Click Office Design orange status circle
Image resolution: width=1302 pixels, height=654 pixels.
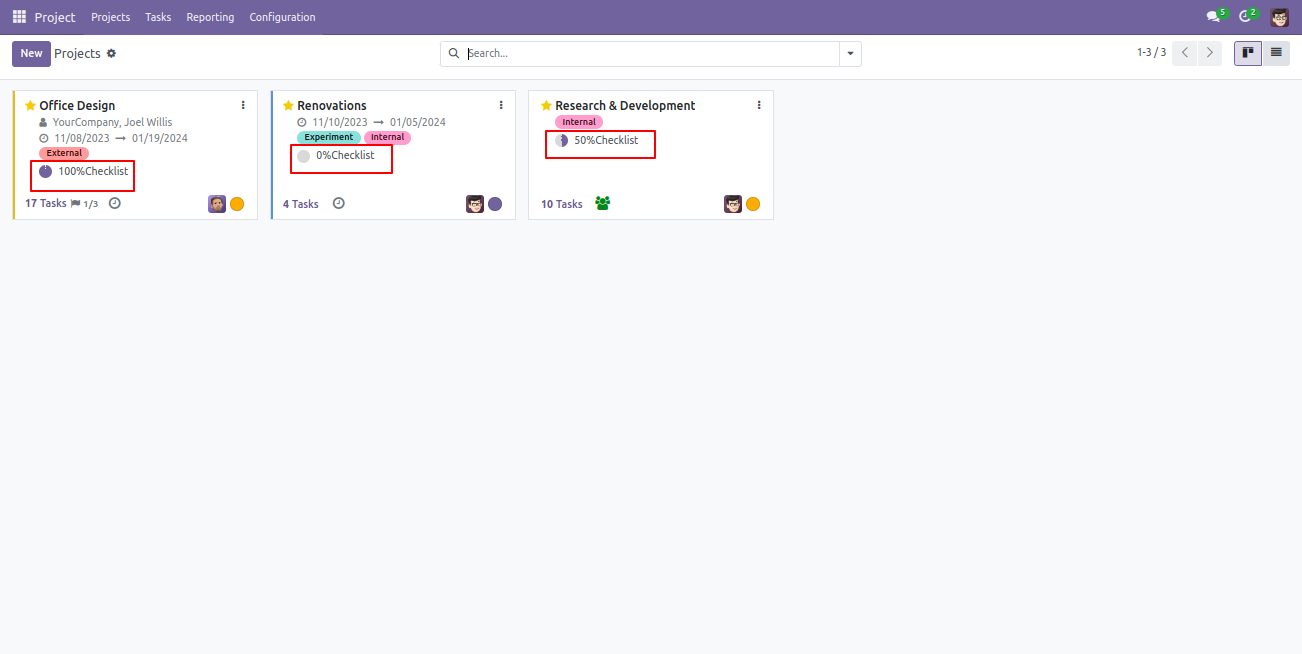coord(237,204)
